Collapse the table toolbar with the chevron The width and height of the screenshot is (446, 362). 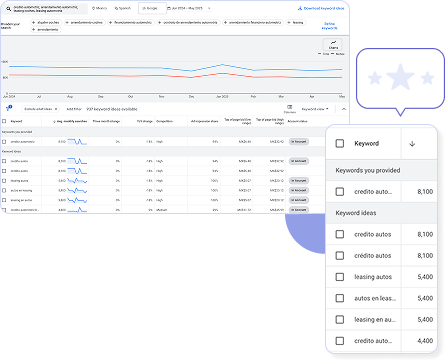point(344,109)
